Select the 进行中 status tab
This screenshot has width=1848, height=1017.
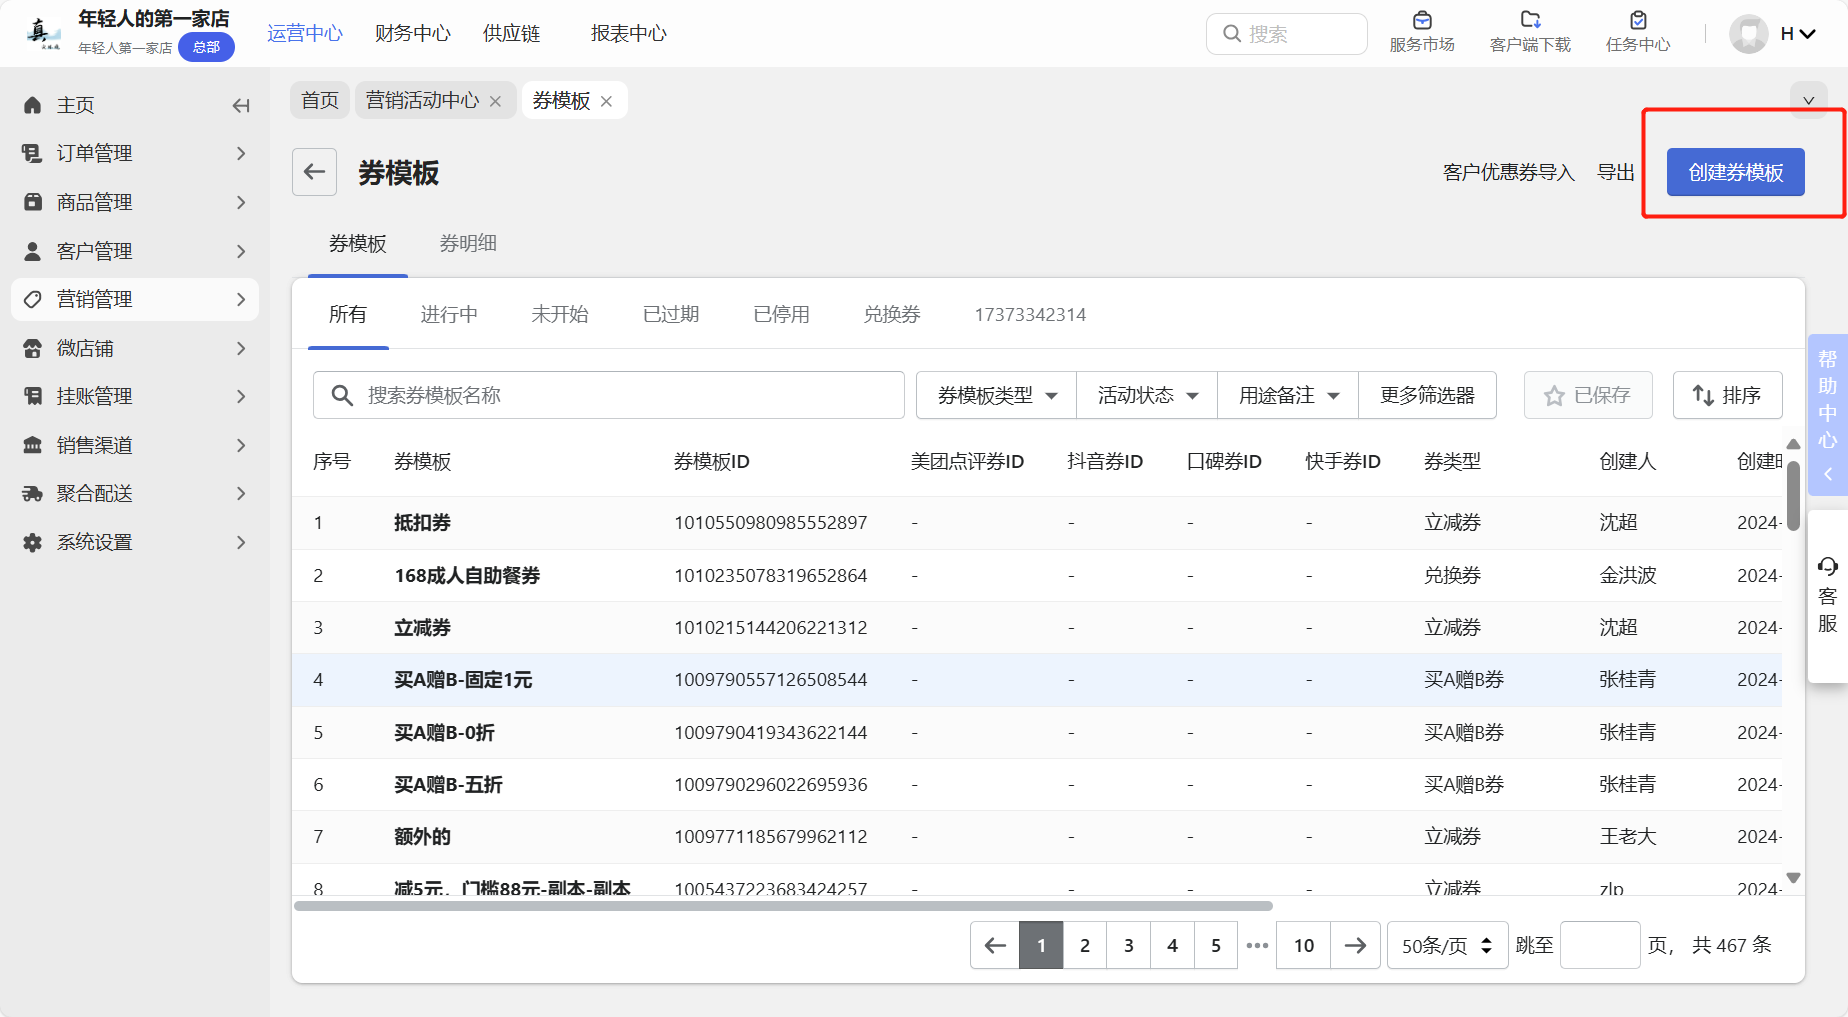[x=448, y=315]
